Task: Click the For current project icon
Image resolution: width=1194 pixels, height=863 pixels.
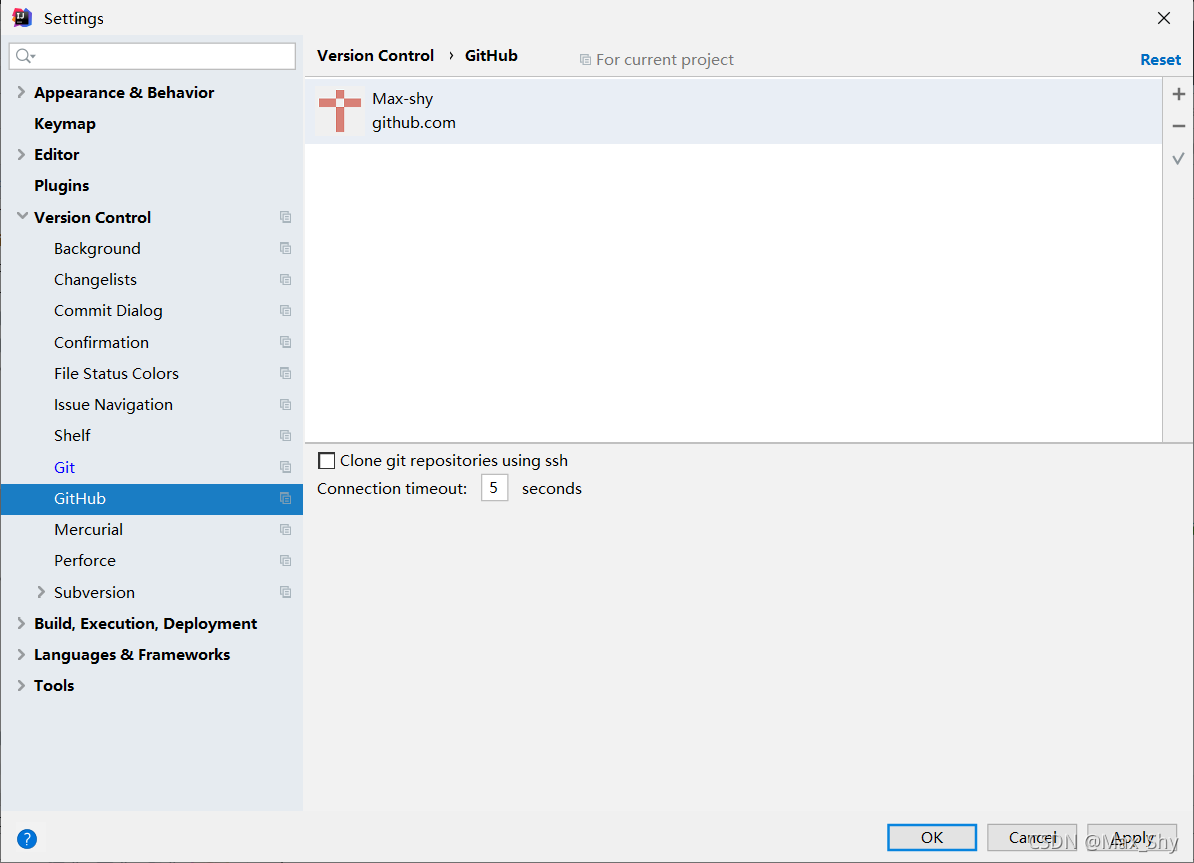Action: (585, 59)
